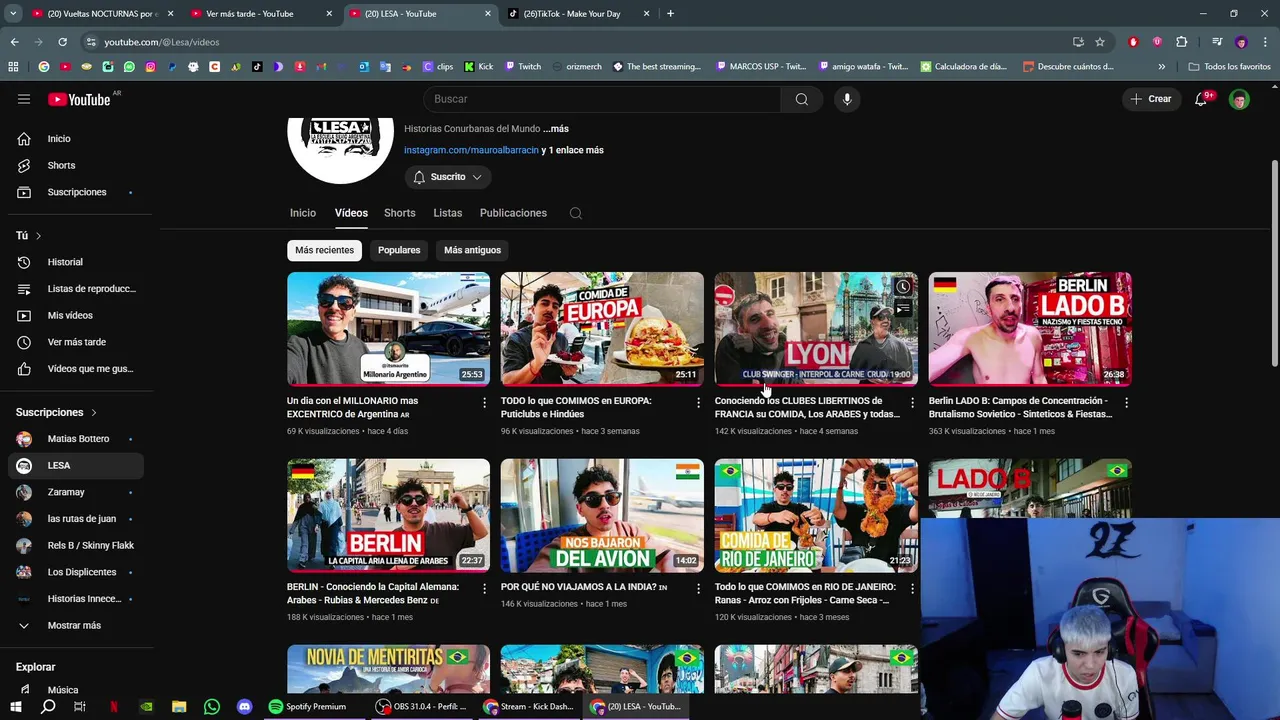The height and width of the screenshot is (720, 1280).
Task: Switch to the Listas channel tab
Action: (x=448, y=213)
